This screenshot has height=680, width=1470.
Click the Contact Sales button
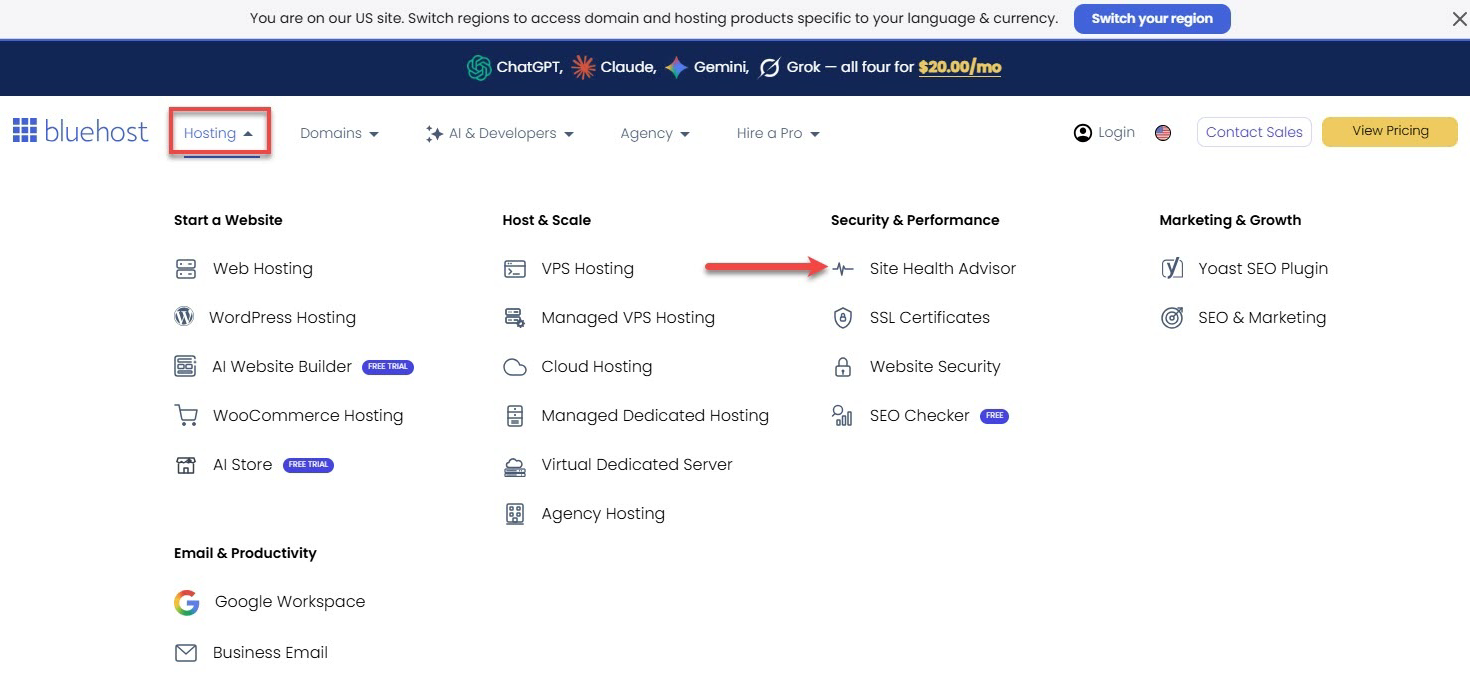click(x=1254, y=132)
